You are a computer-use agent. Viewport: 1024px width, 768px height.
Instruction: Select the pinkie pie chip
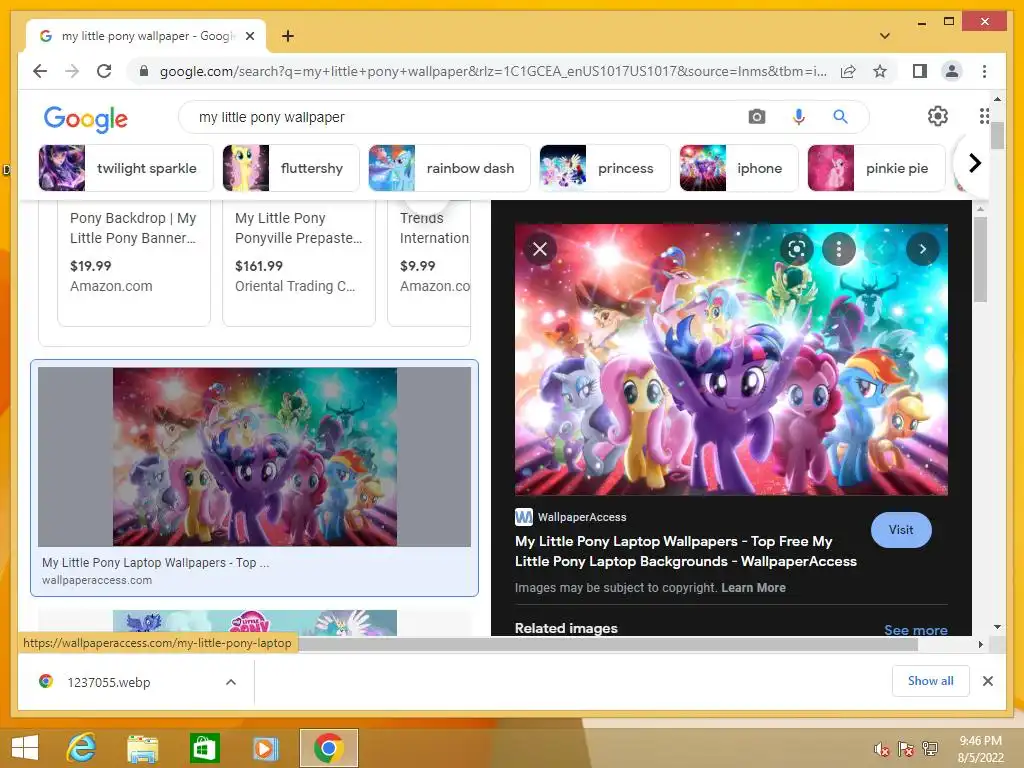tap(876, 168)
